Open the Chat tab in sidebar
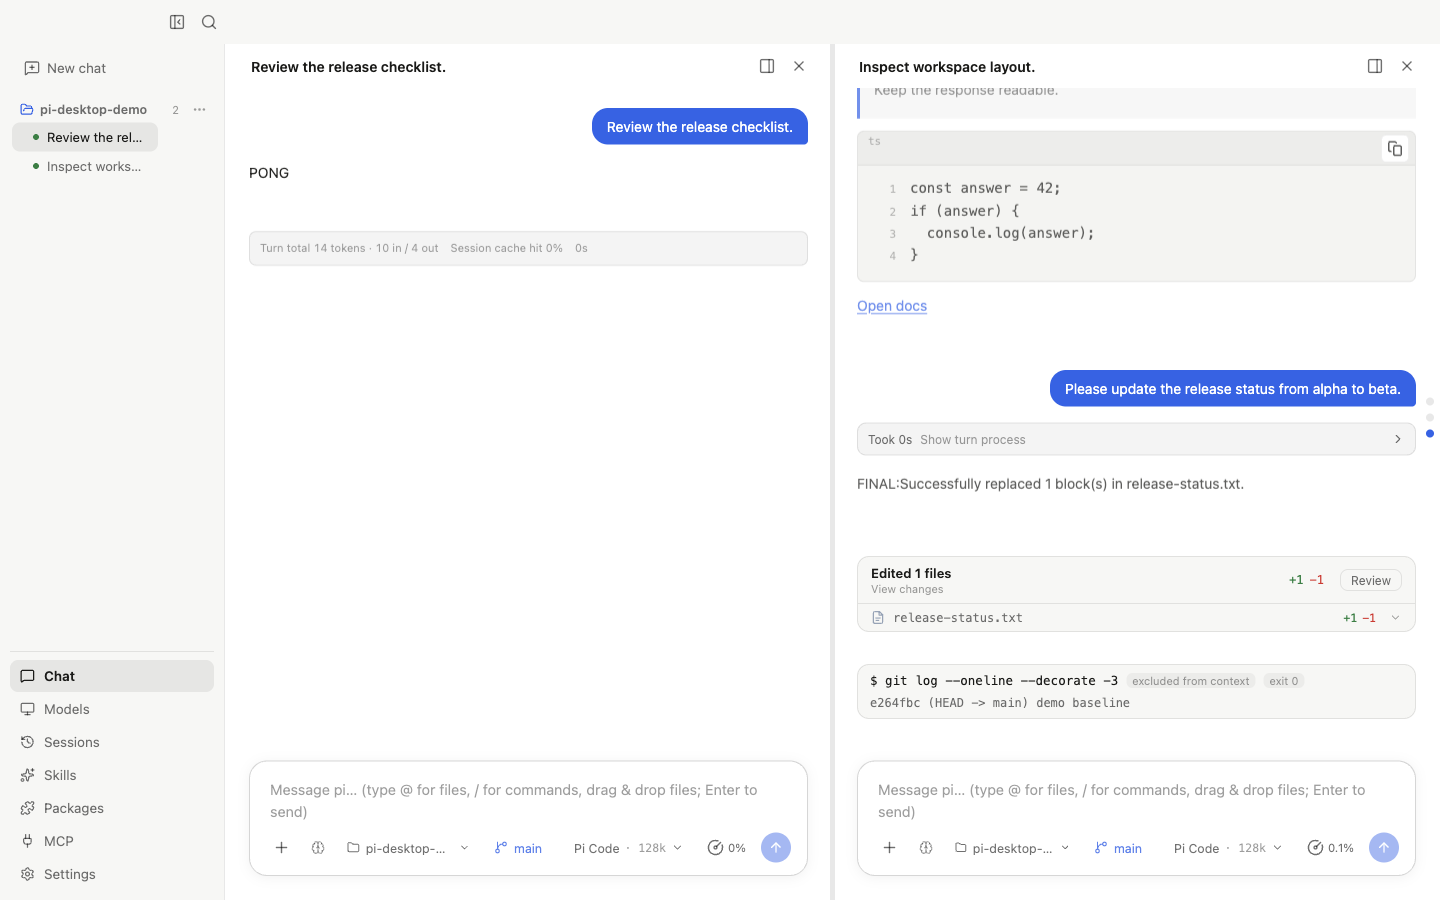This screenshot has height=900, width=1440. tap(112, 676)
